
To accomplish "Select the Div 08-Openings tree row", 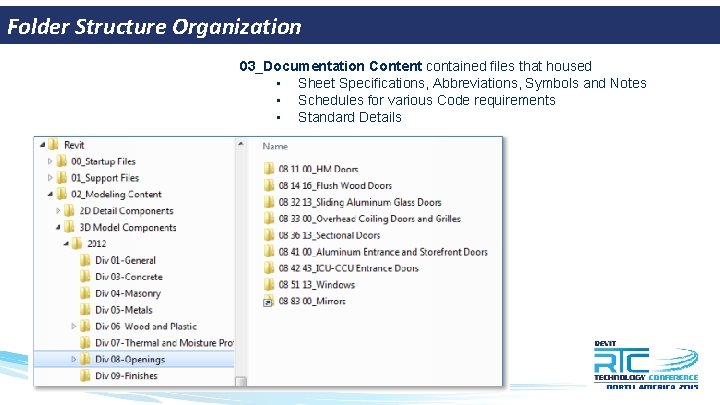I will pos(134,359).
